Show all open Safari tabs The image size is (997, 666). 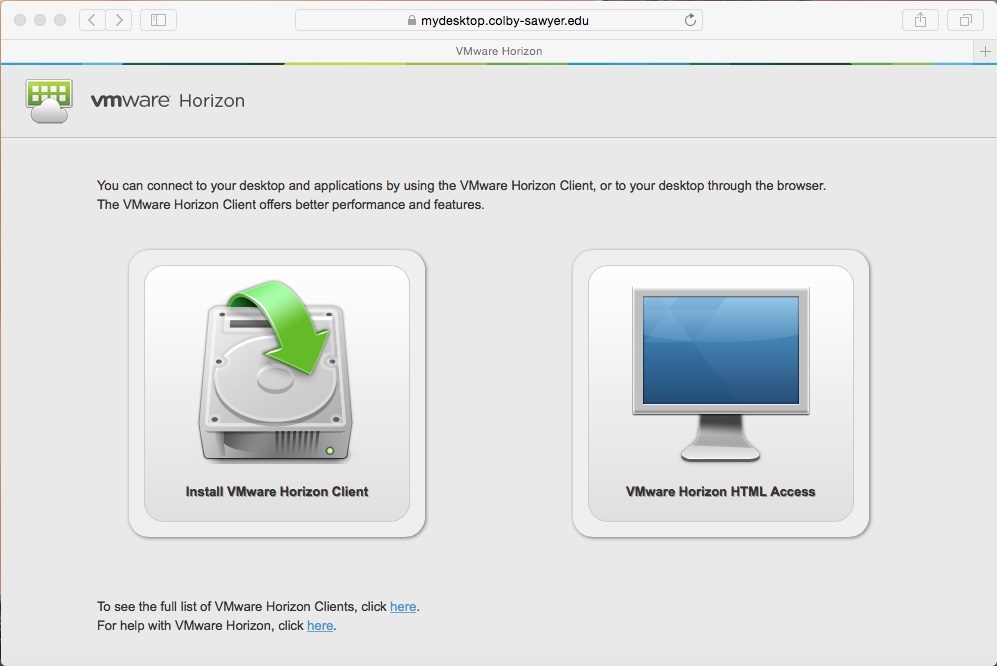point(964,19)
